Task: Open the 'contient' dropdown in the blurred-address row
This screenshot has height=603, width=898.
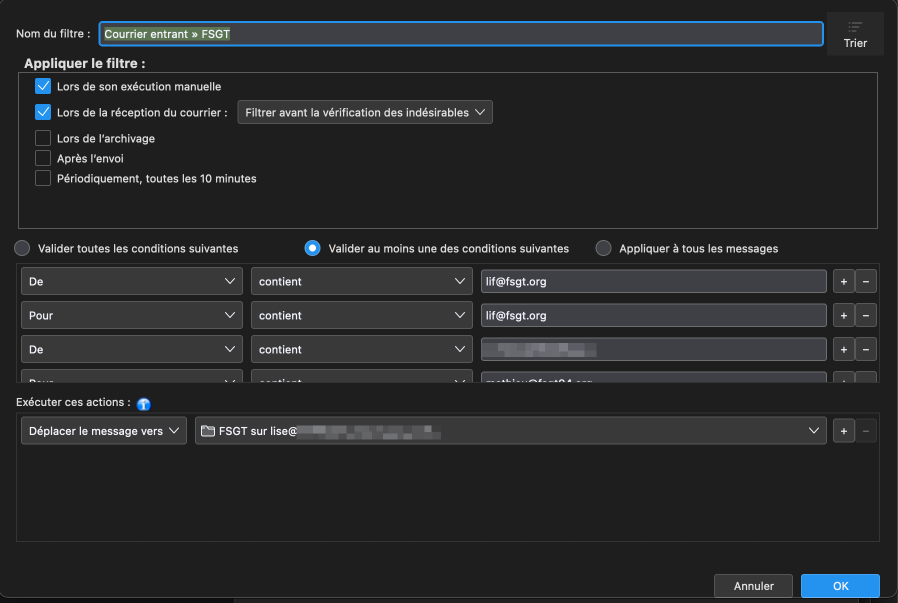Action: click(x=361, y=349)
